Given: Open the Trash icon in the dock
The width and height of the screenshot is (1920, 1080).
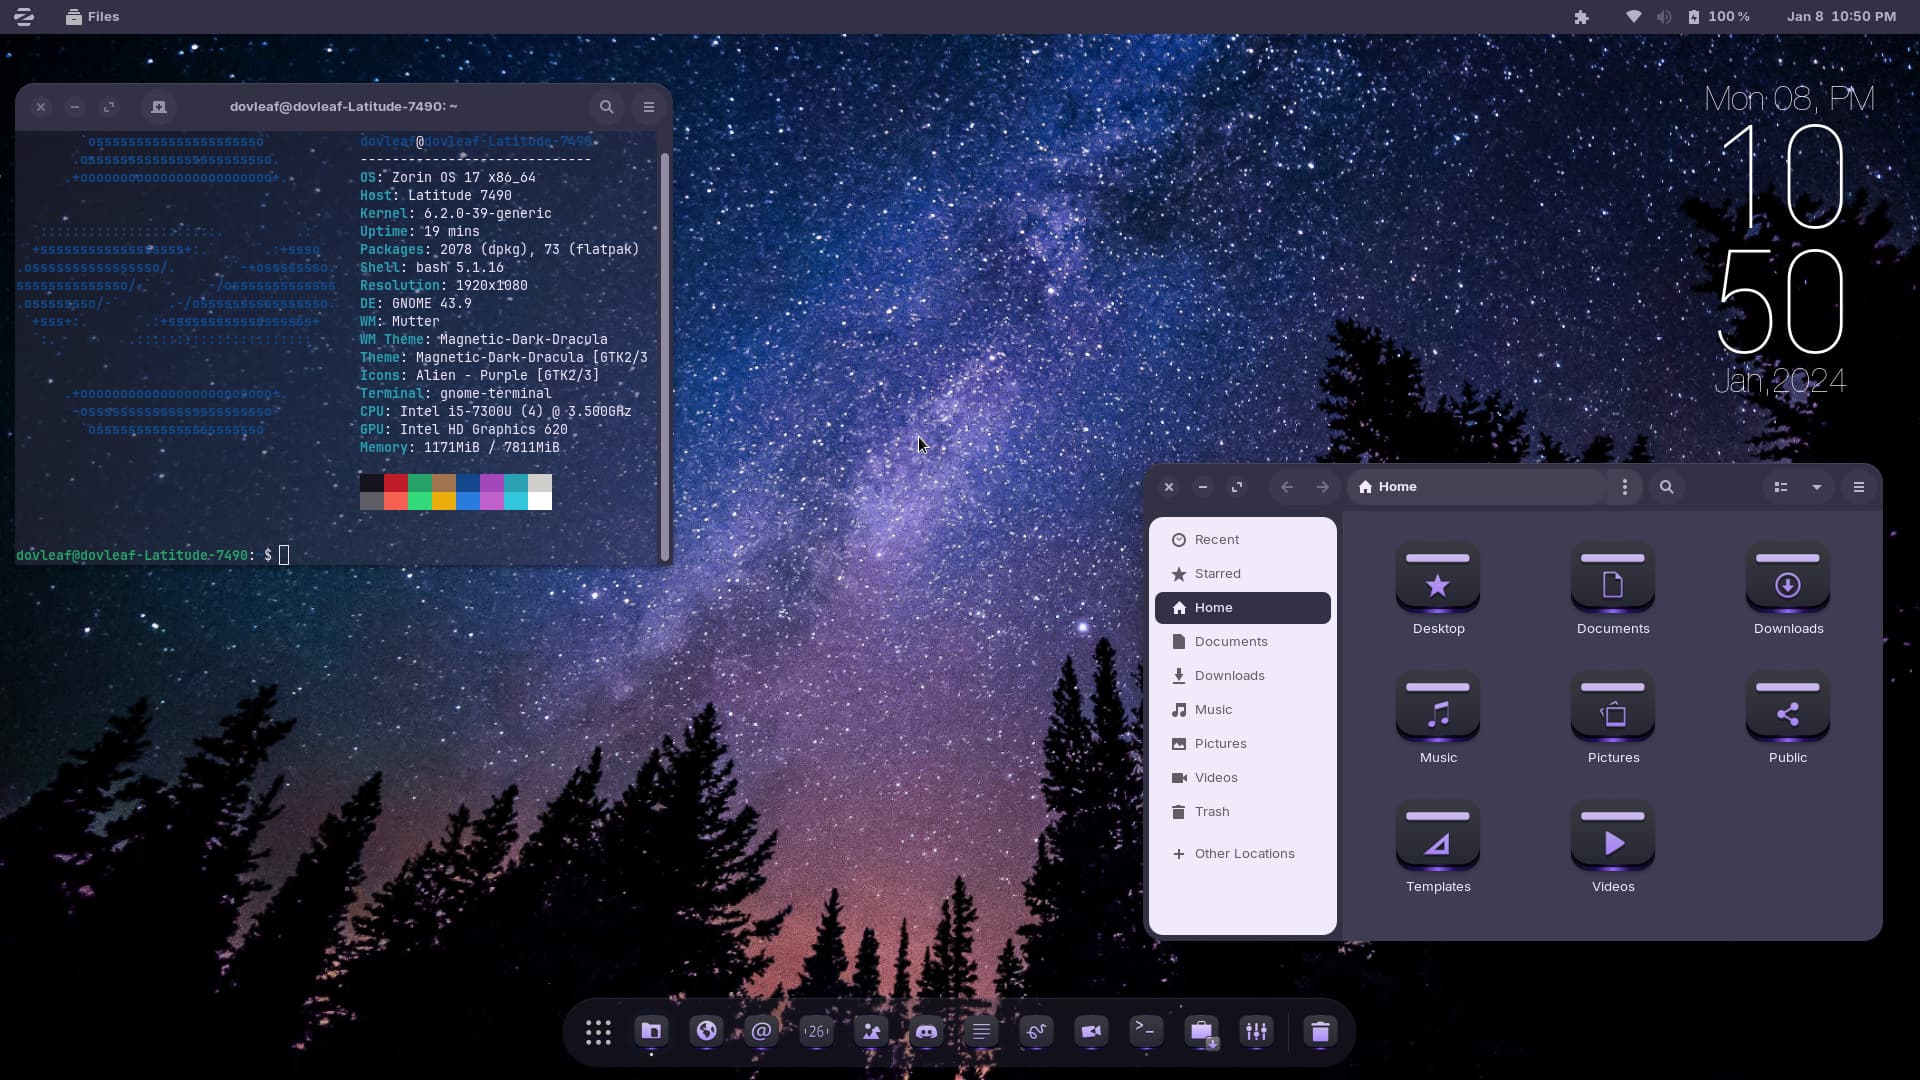Looking at the screenshot, I should (x=1320, y=1031).
